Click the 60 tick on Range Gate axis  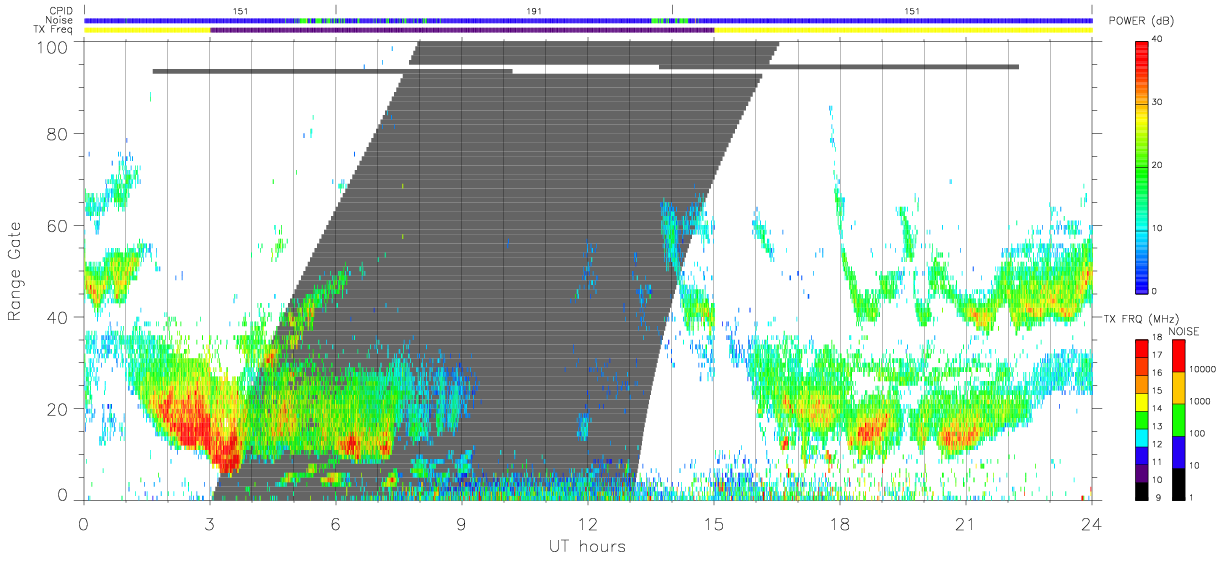point(58,225)
